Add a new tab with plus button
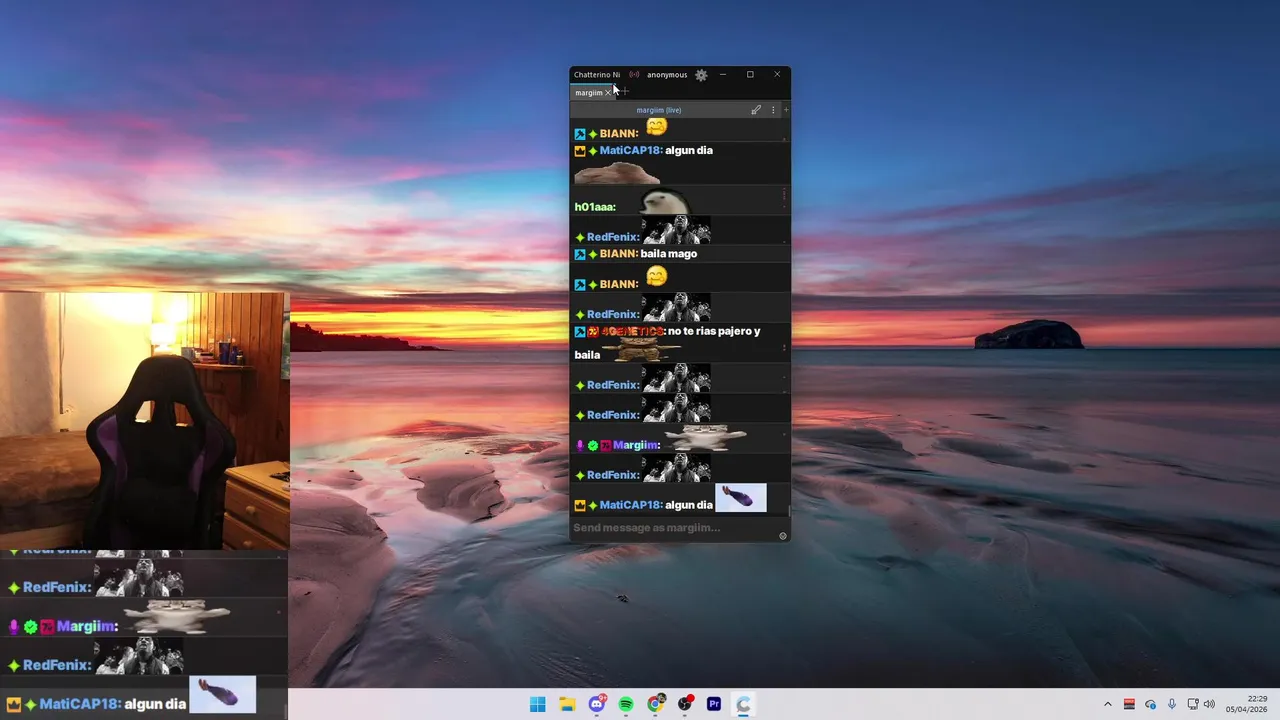Screen dimensions: 1280x720 625,92
